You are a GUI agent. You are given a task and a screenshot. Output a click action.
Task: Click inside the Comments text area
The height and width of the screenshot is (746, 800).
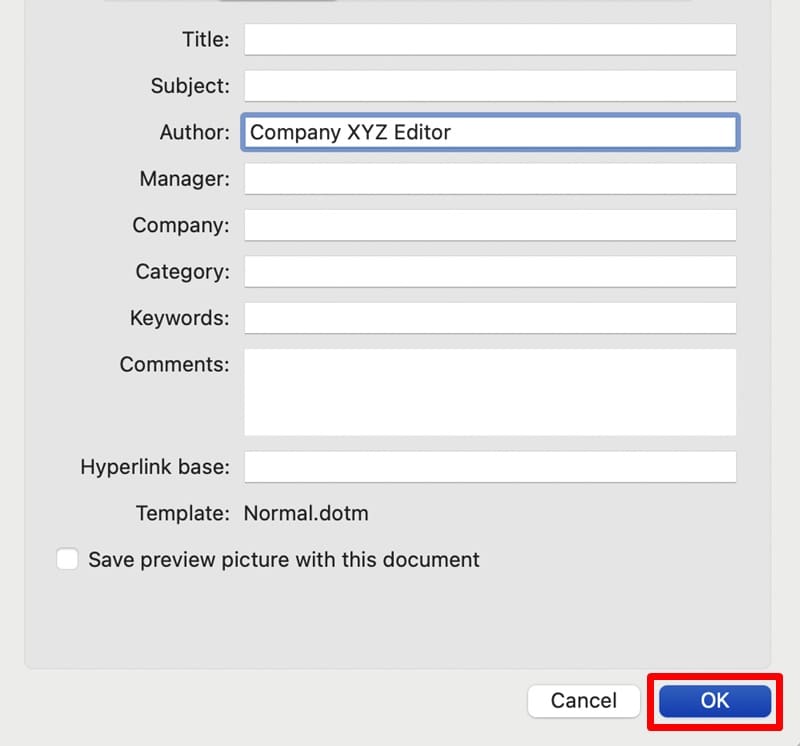490,390
